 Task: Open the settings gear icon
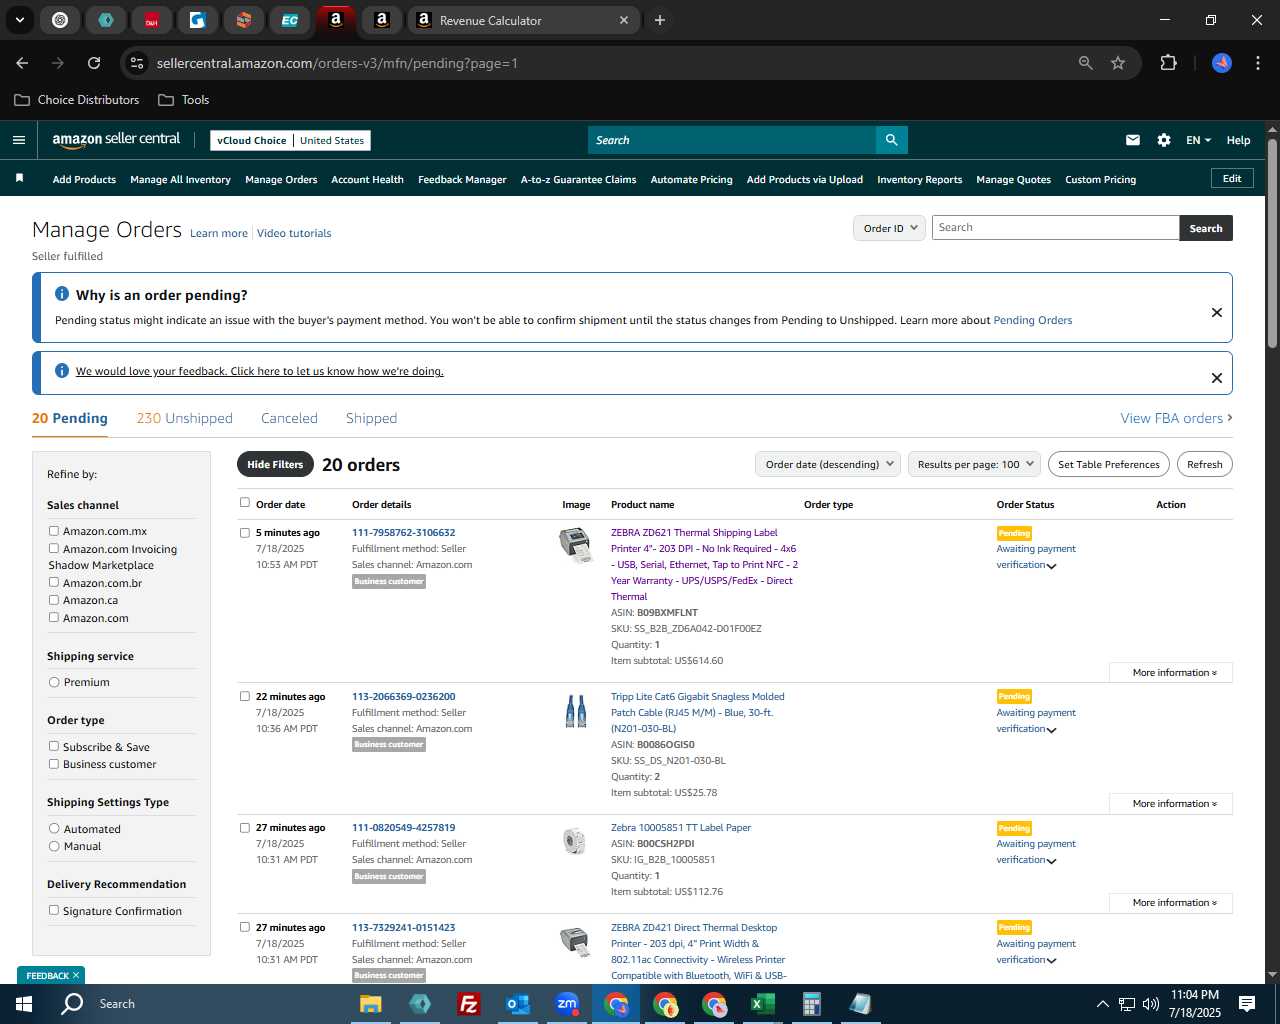click(x=1164, y=140)
